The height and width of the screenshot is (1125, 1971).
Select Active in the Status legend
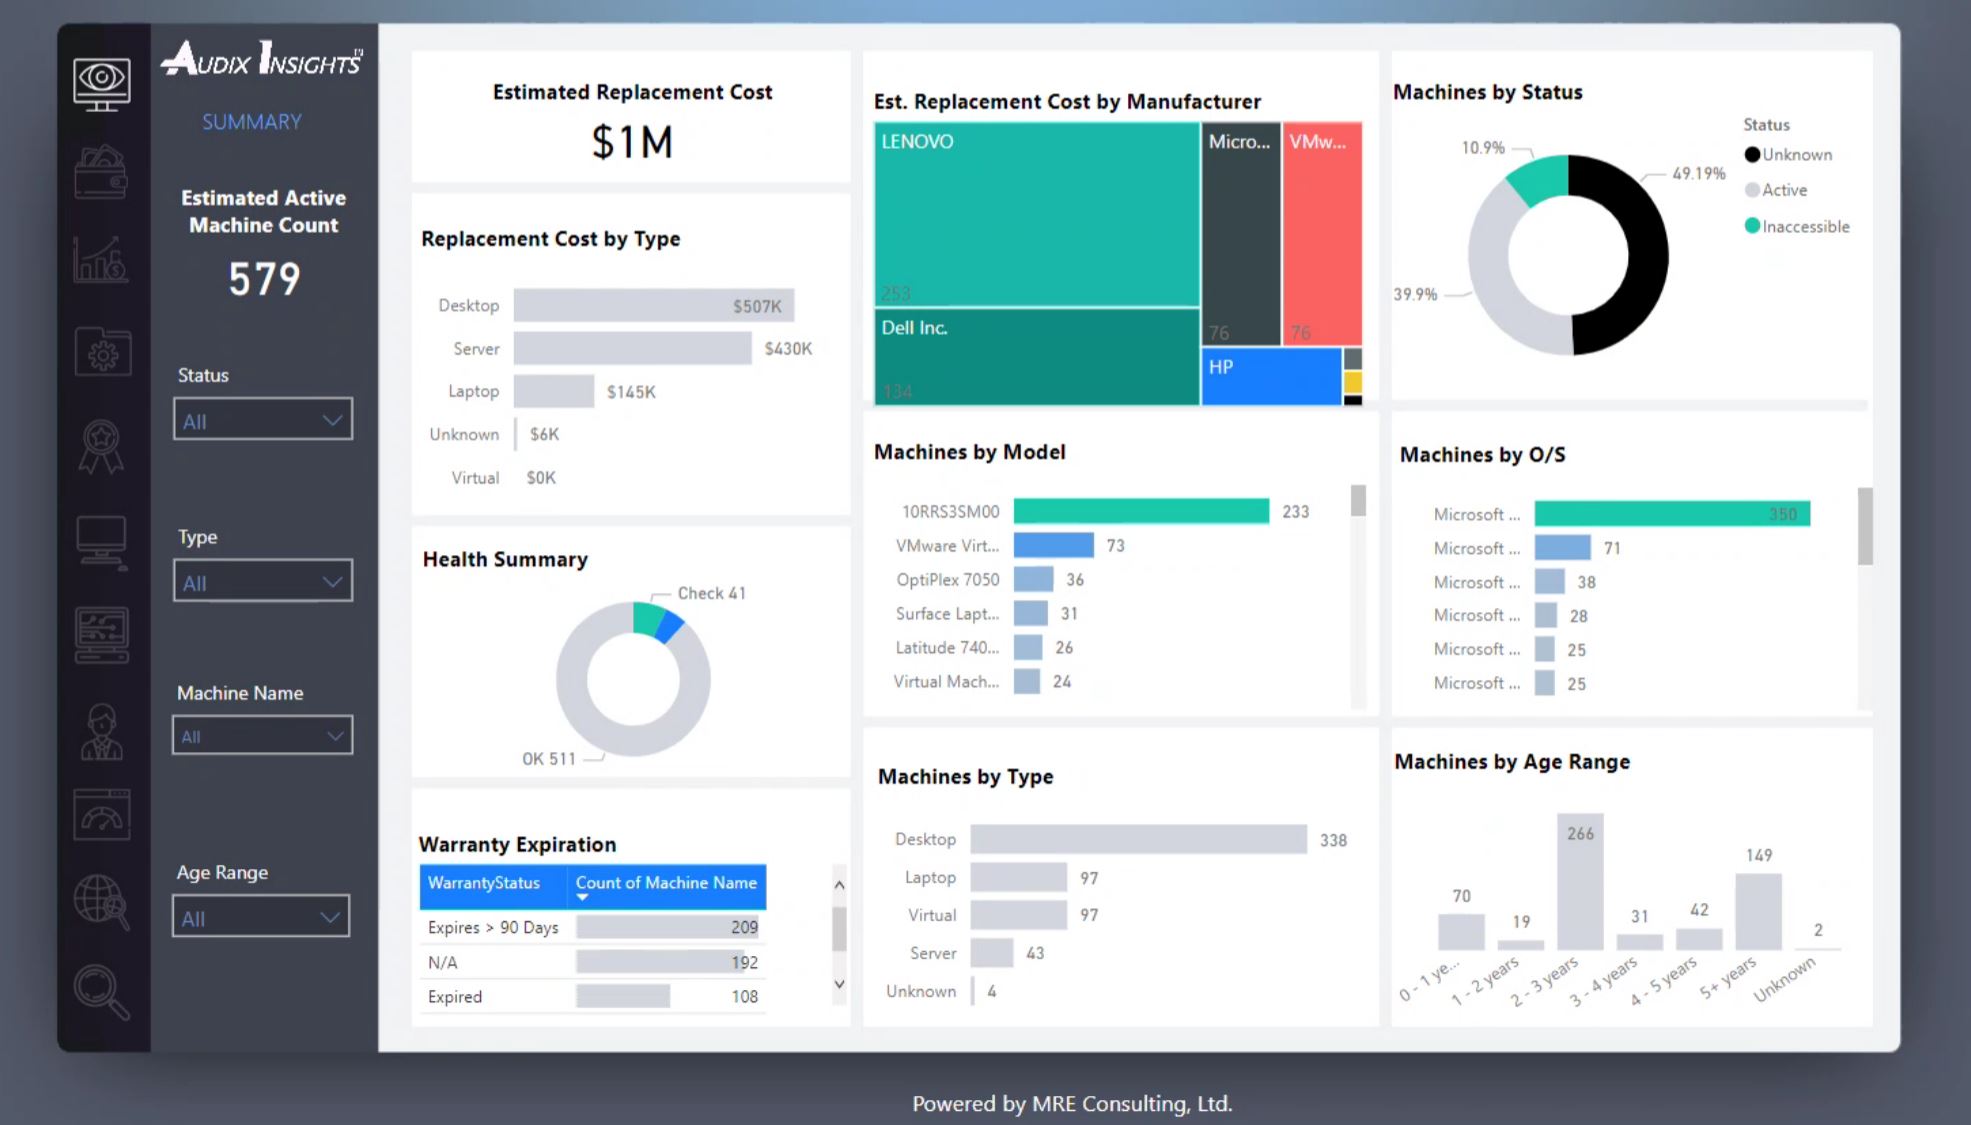(1775, 190)
